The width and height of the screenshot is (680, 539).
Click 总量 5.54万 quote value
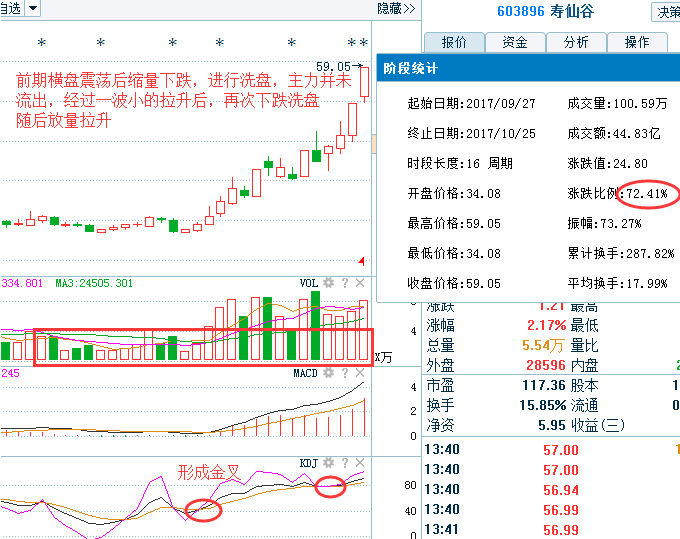click(543, 345)
